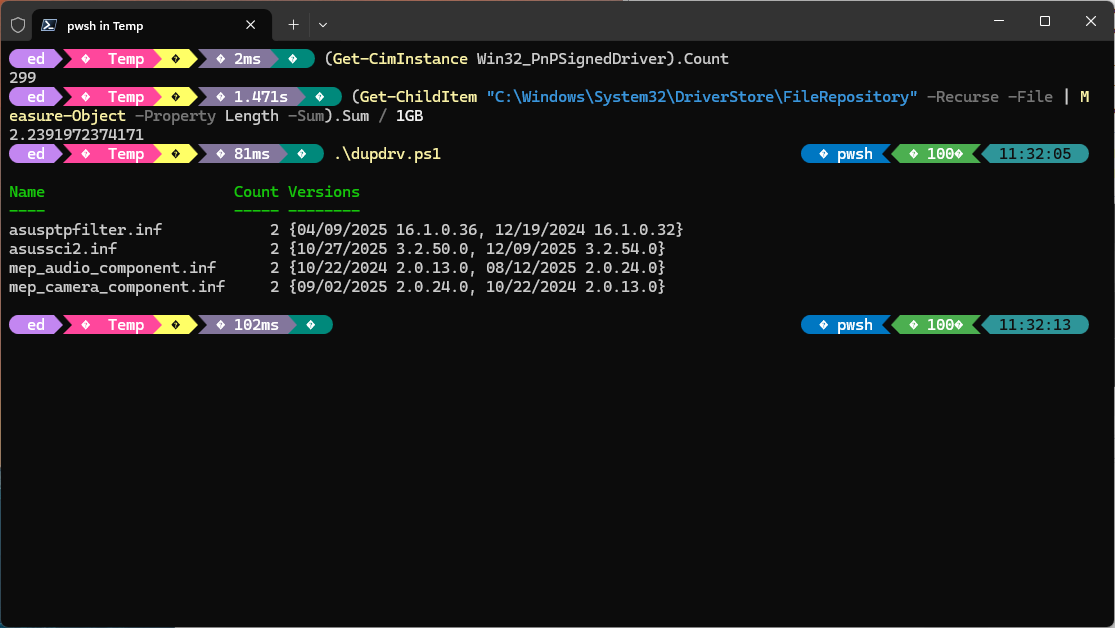Click the shield icon in the title bar
Viewport: 1115px width, 628px height.
(18, 23)
